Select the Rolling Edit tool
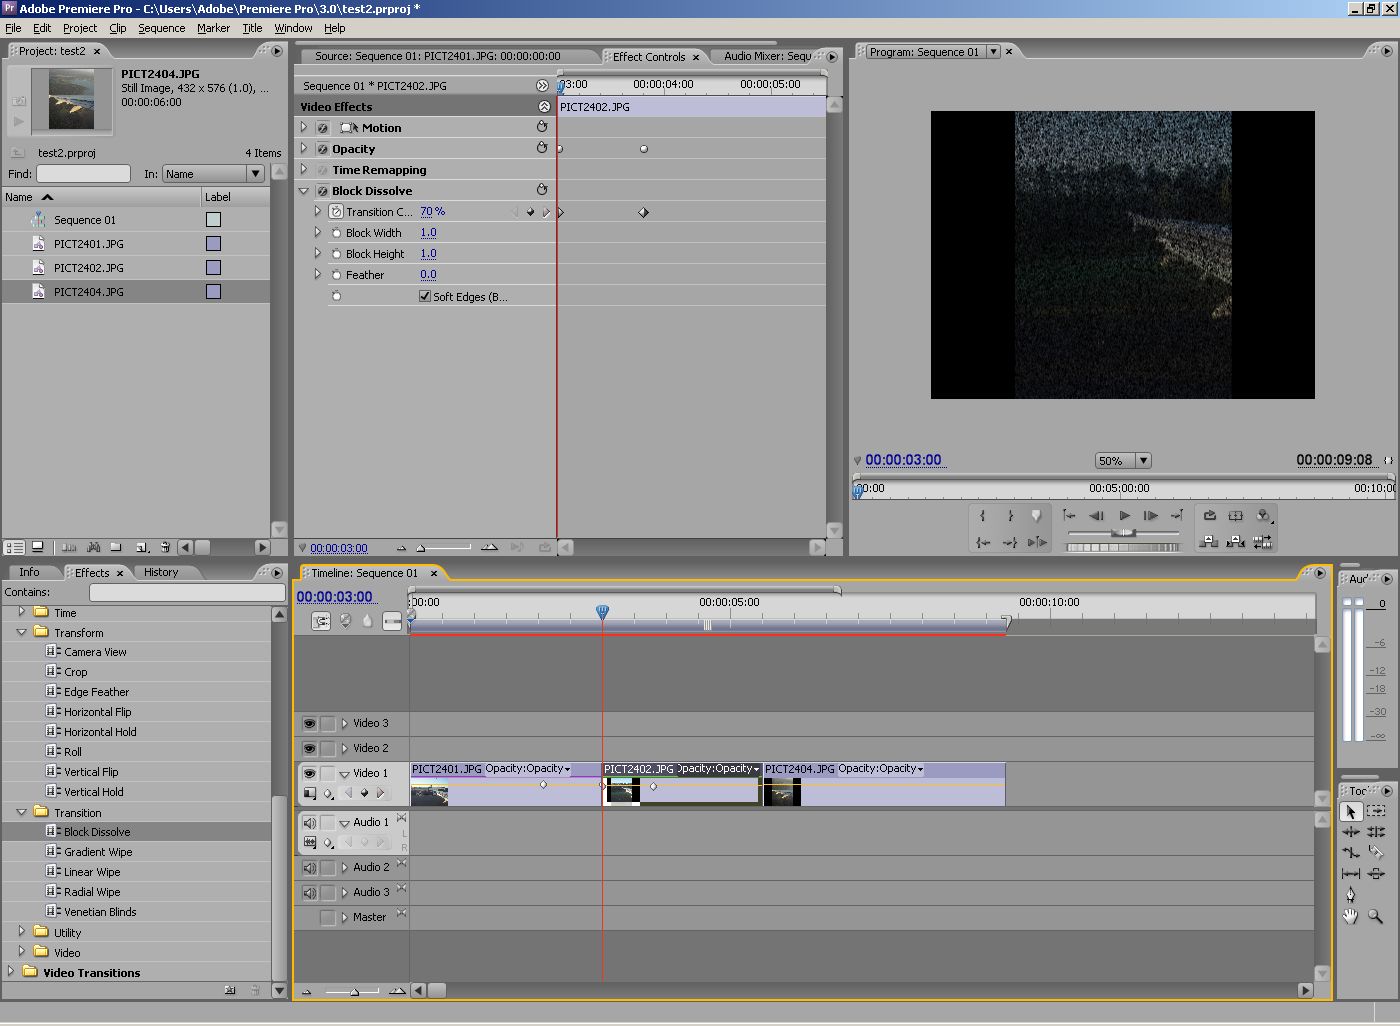The width and height of the screenshot is (1400, 1026). click(1376, 832)
